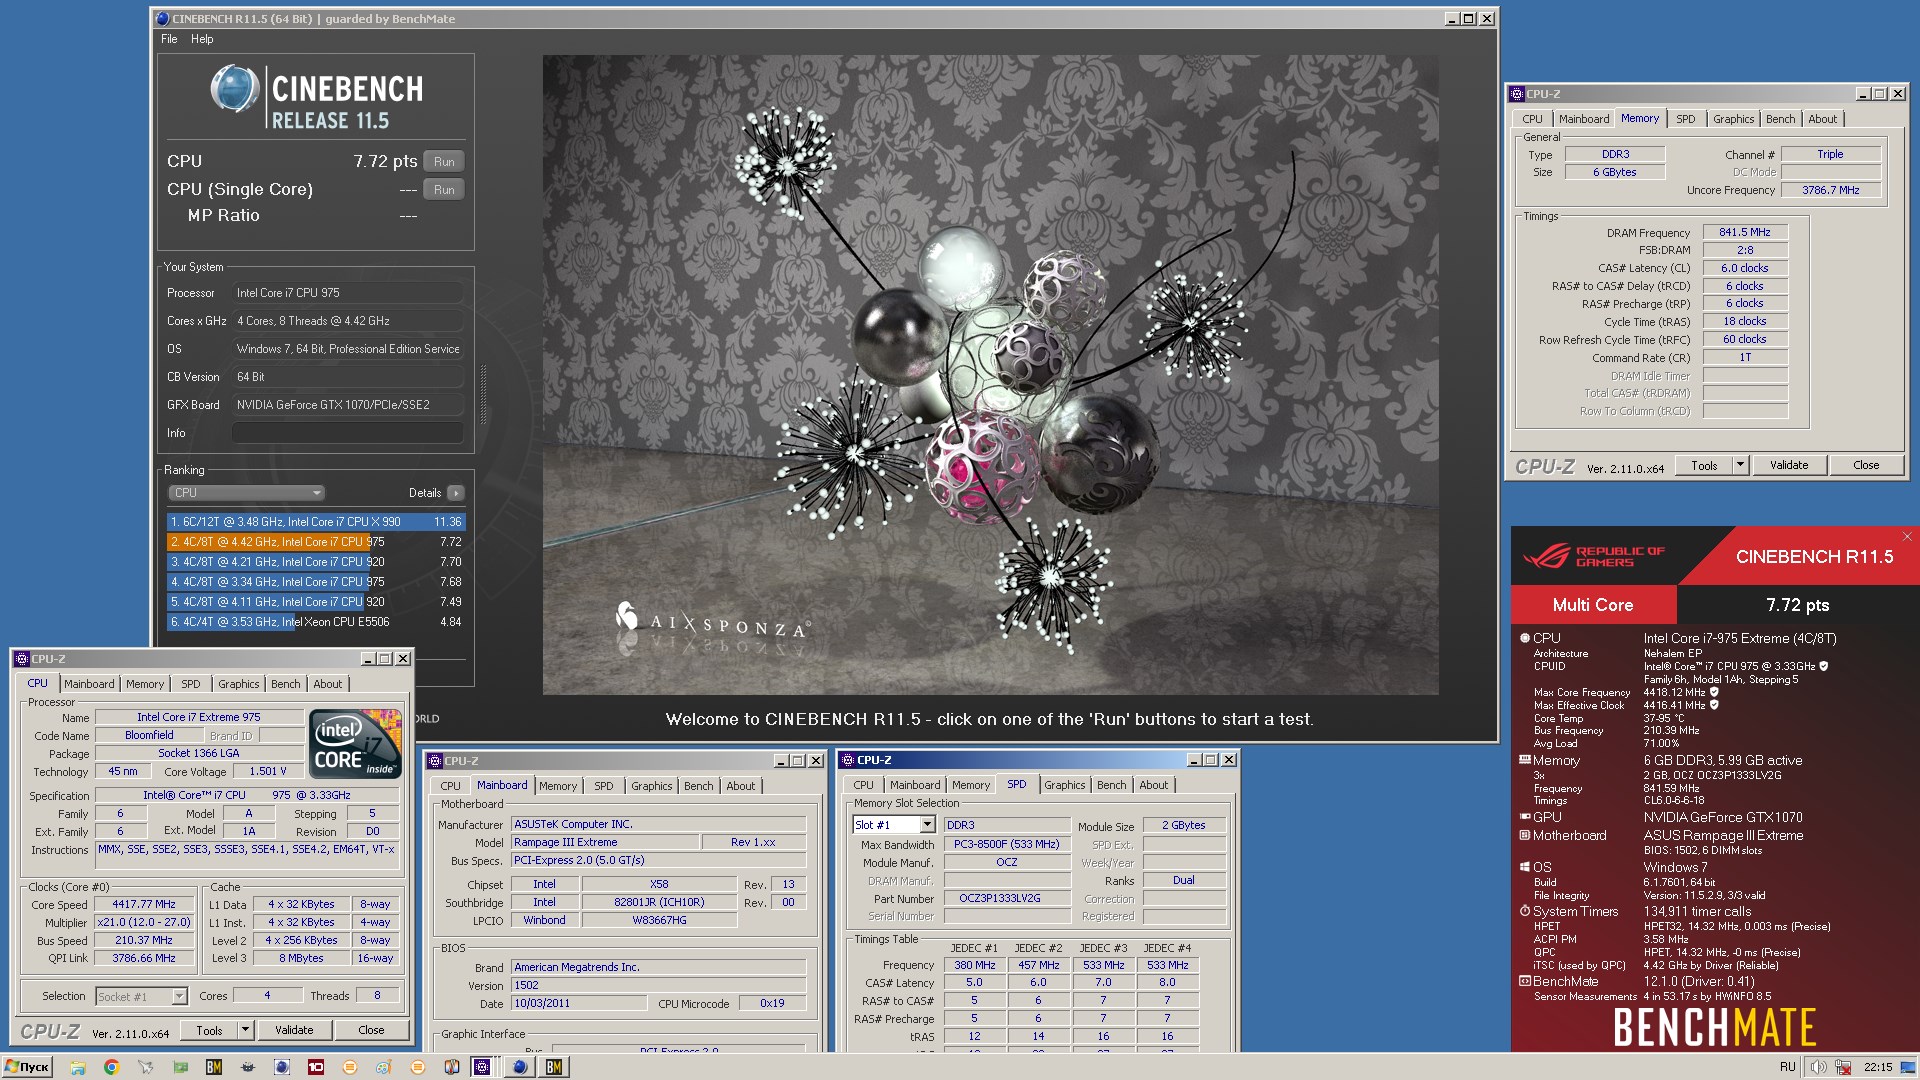This screenshot has width=1920, height=1080.
Task: Select ranking row 4C/8T @ 4.21 GHz
Action: pos(316,562)
